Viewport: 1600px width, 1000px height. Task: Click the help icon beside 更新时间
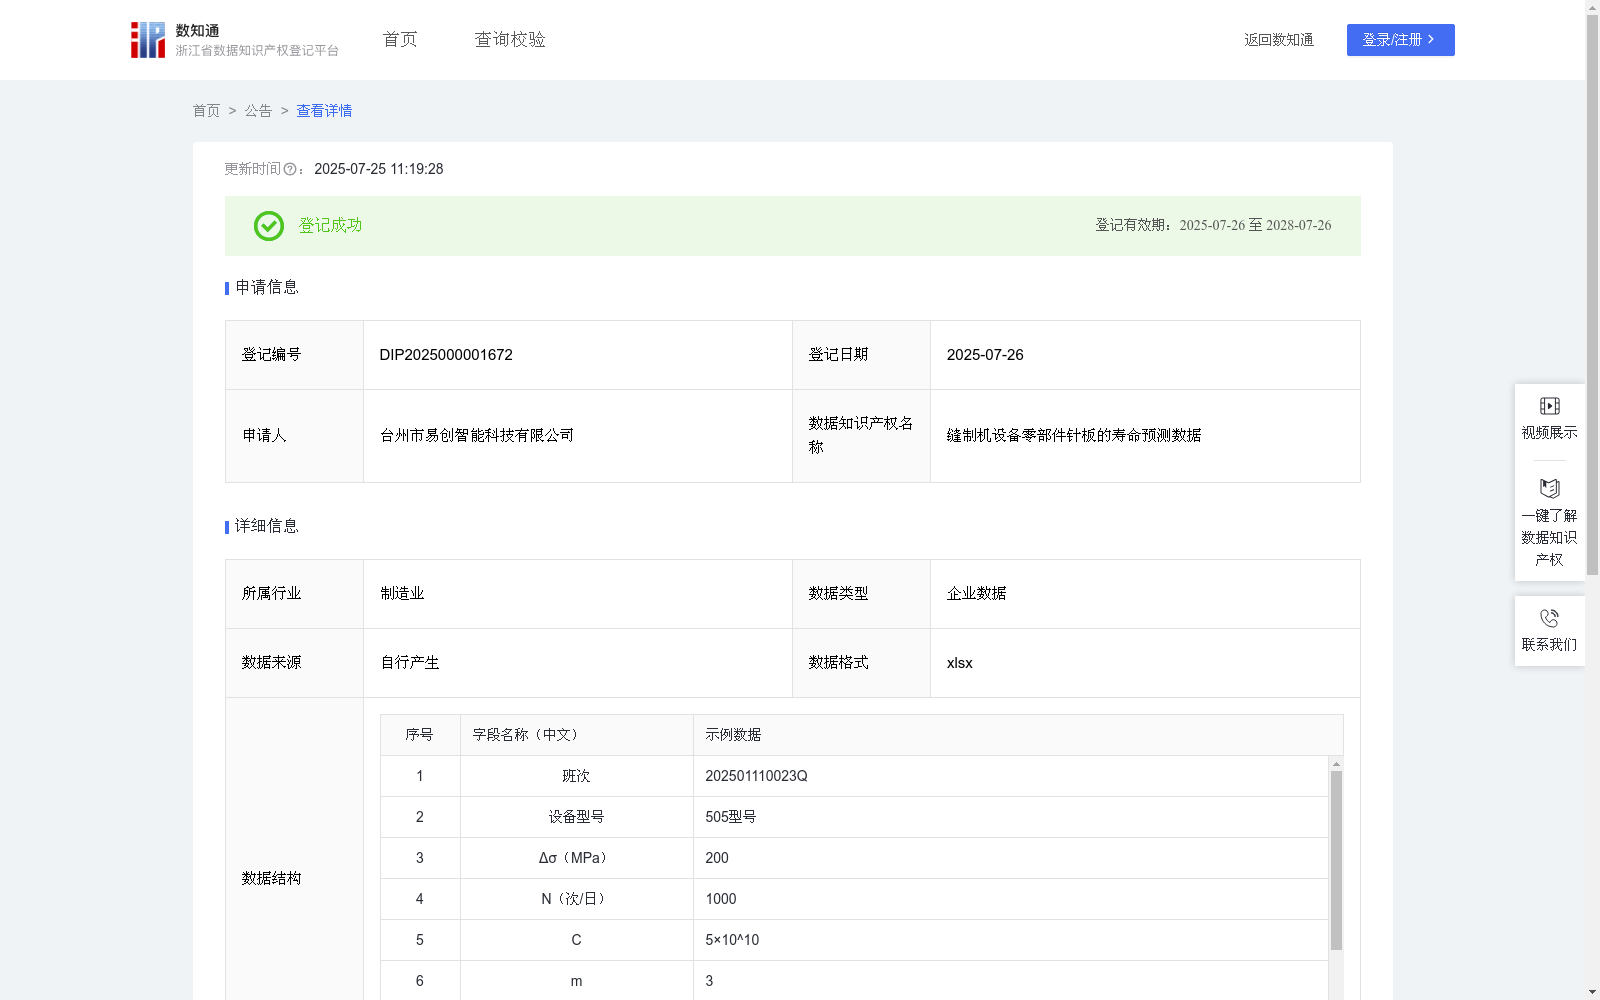(x=290, y=169)
